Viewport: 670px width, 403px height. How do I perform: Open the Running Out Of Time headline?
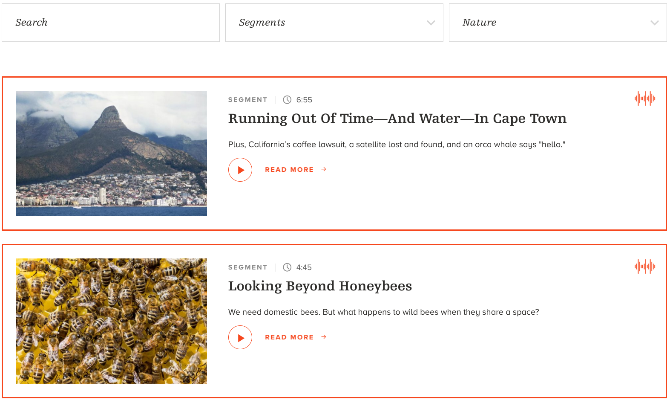[x=397, y=118]
